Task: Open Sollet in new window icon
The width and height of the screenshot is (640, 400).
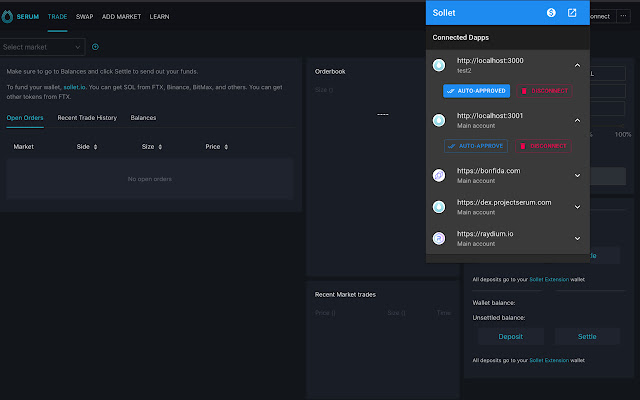Action: tap(572, 13)
